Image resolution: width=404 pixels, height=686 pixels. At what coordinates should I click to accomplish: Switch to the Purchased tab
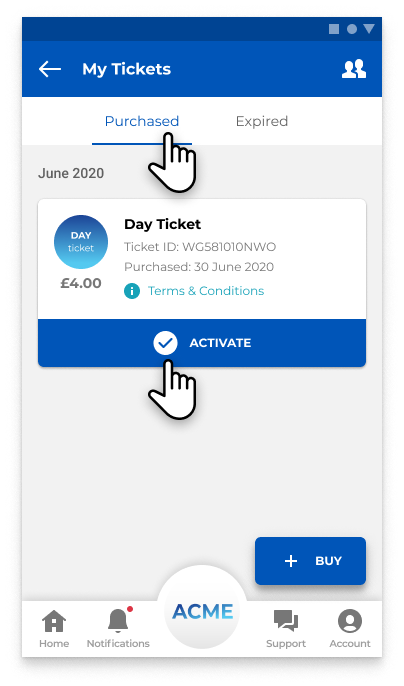[142, 121]
